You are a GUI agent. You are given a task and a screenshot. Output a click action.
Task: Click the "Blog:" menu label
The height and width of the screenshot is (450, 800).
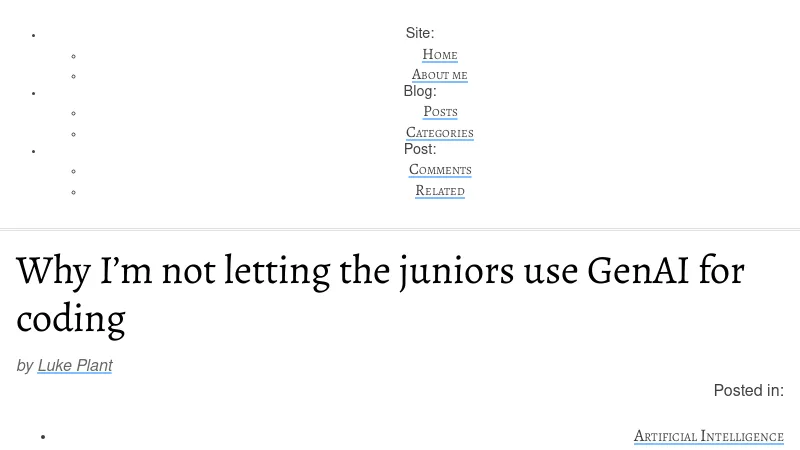point(420,91)
